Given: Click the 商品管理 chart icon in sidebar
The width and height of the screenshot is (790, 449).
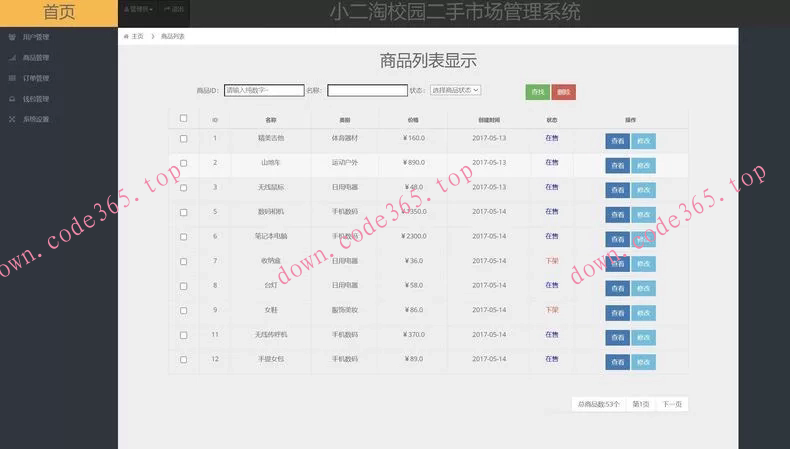Looking at the screenshot, I should [x=12, y=57].
